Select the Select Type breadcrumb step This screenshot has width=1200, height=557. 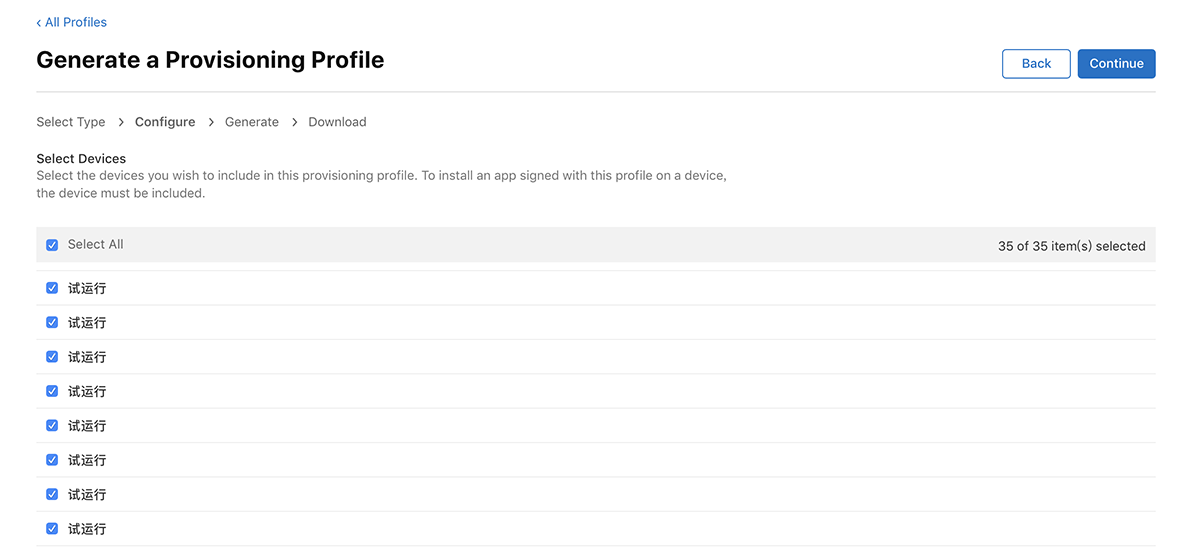[70, 122]
